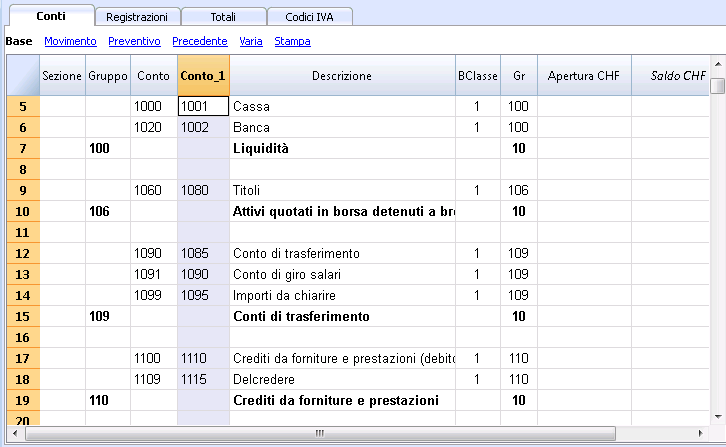Switch to the Registrazioni tab
This screenshot has height=447, width=726.
137,17
